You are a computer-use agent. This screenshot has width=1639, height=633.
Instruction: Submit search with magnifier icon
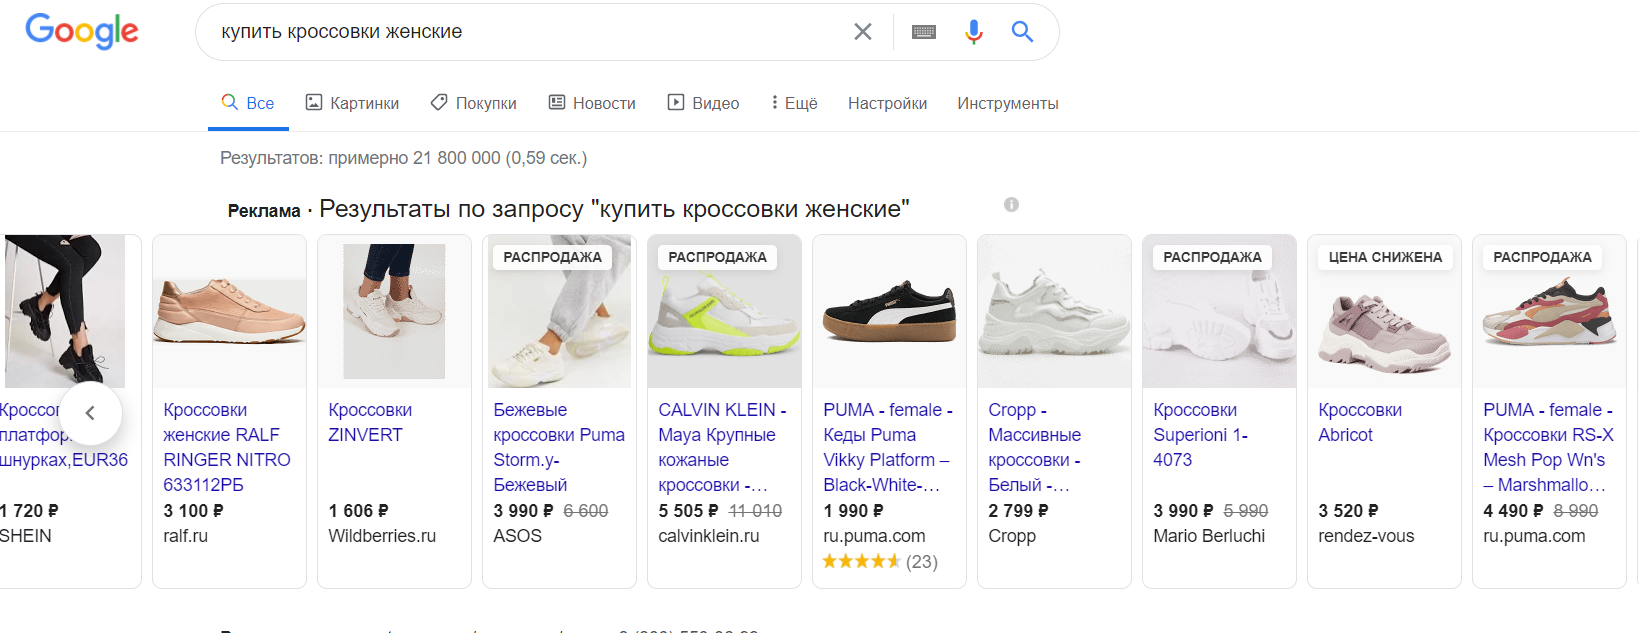pos(1022,32)
